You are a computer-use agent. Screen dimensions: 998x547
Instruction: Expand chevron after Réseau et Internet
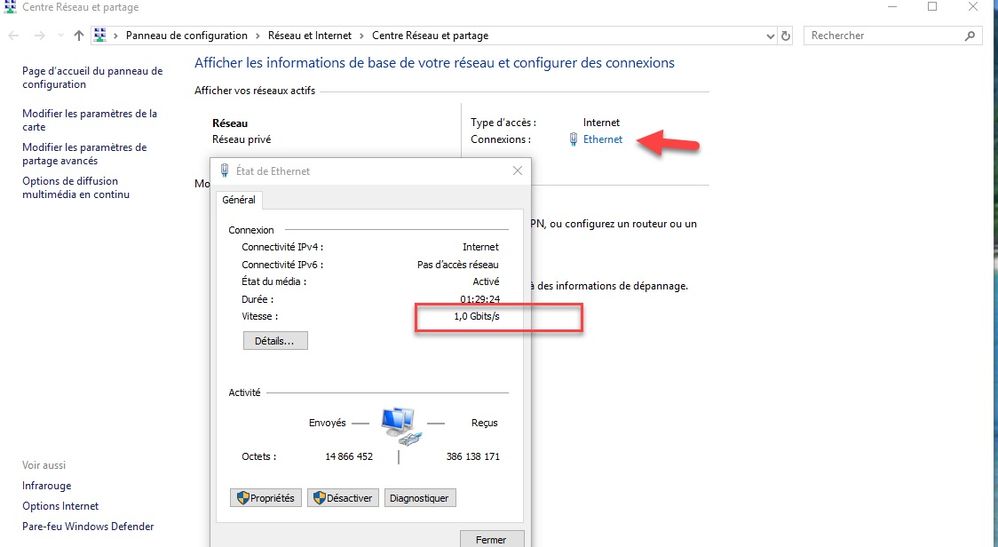(x=361, y=36)
